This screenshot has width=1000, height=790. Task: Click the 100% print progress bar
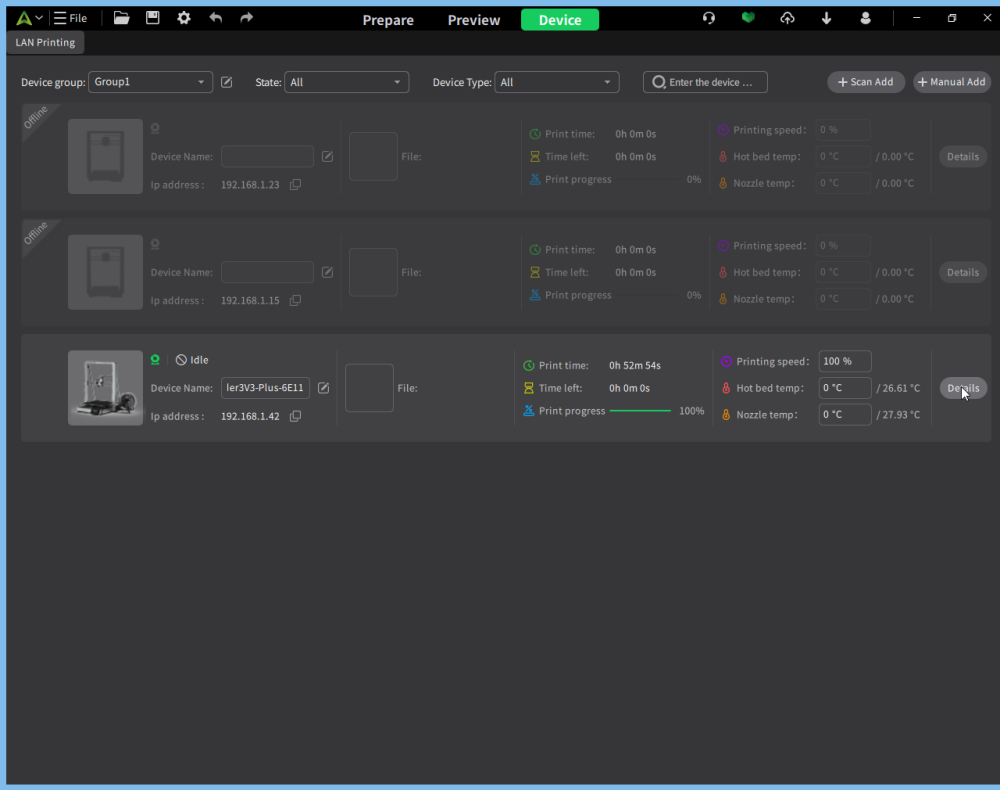[x=640, y=411]
